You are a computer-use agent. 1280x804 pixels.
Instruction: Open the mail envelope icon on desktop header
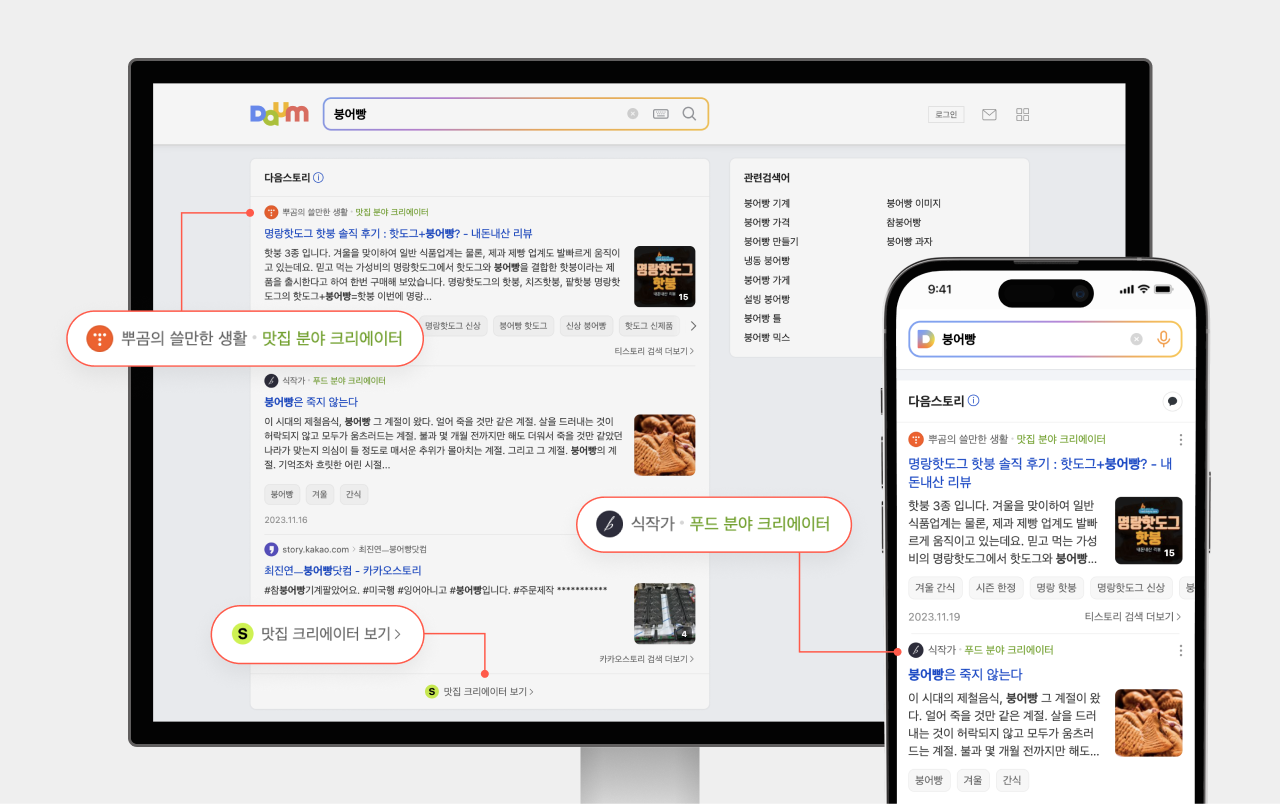(989, 115)
